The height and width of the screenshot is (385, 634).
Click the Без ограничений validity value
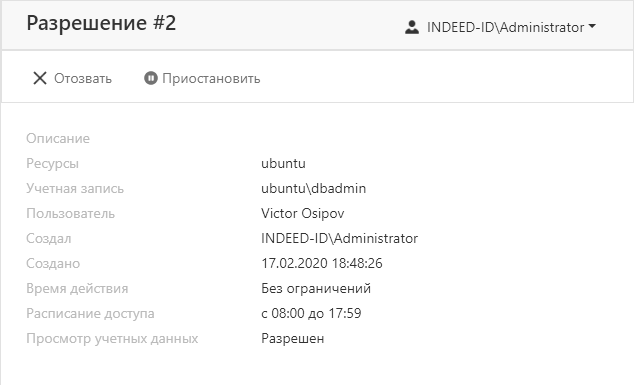click(x=316, y=289)
